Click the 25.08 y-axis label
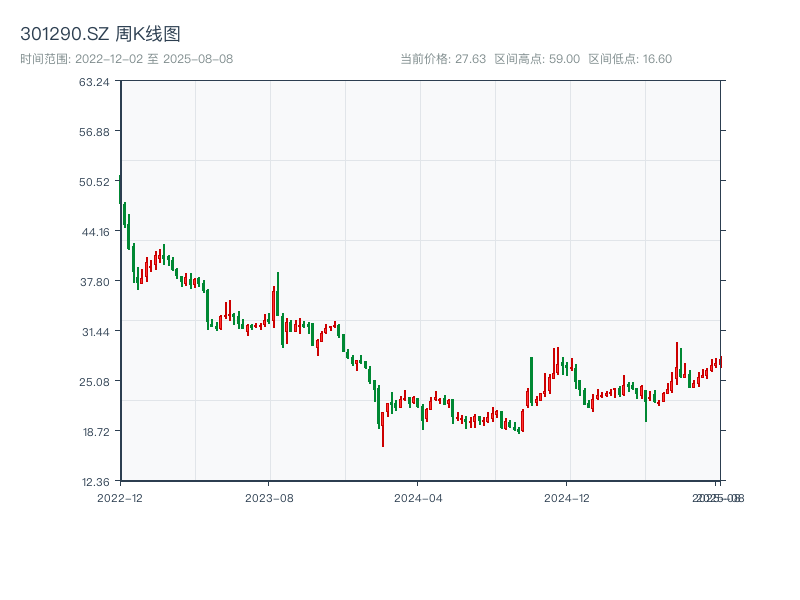Screen dimensions: 800x600 [x=94, y=382]
